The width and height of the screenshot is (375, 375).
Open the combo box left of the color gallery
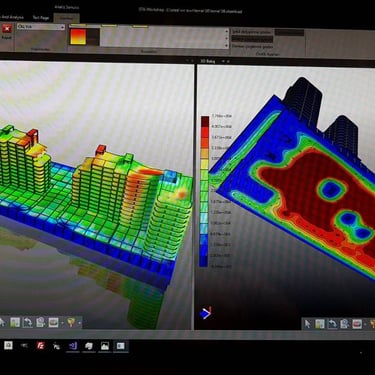pos(41,27)
